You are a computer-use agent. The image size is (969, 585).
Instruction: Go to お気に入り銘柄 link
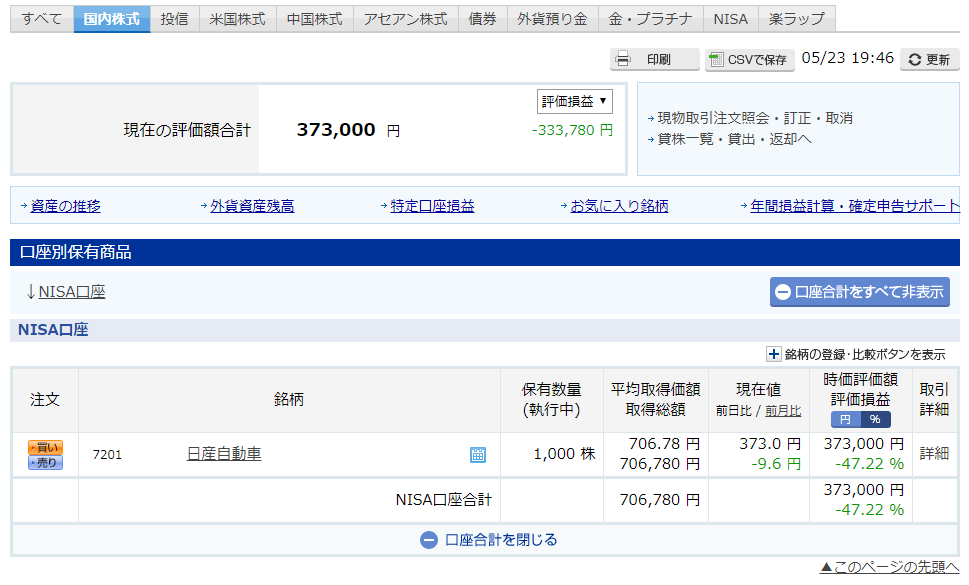point(619,206)
